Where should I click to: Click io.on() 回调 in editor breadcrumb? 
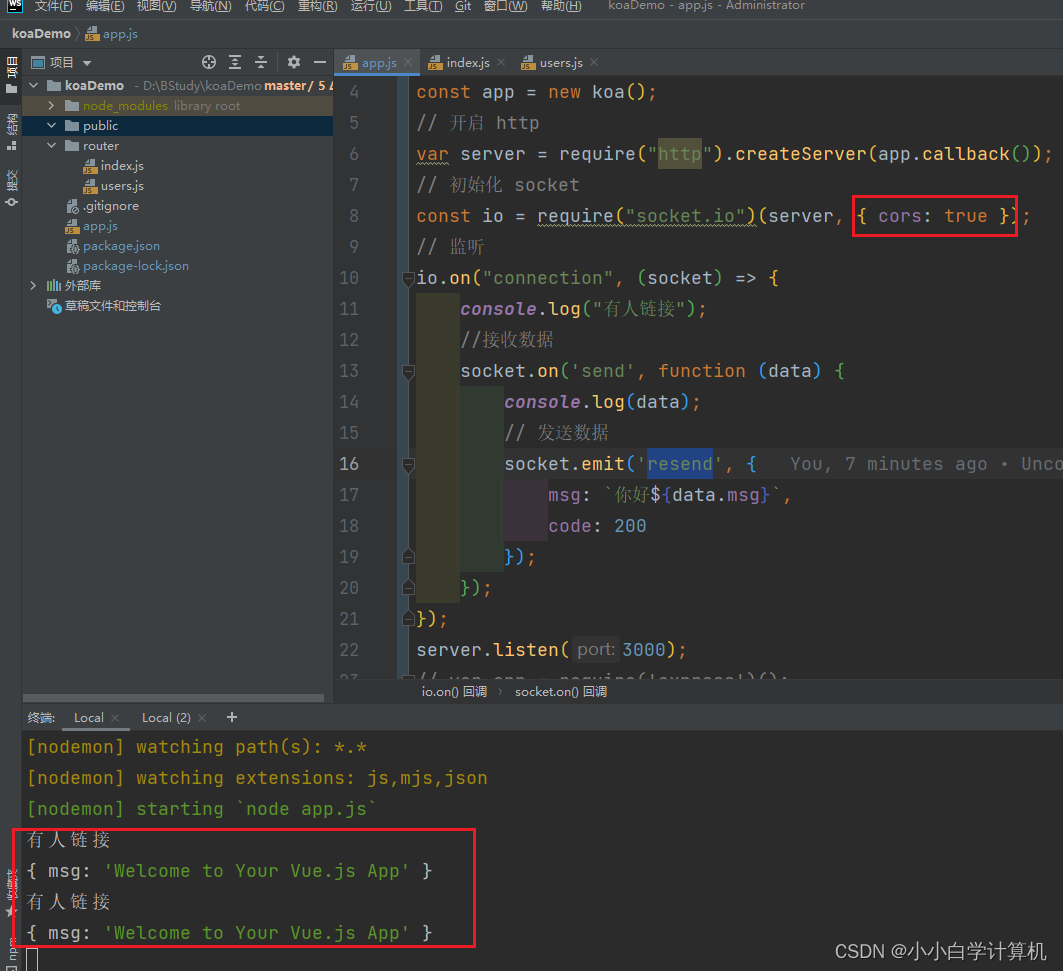tap(454, 692)
